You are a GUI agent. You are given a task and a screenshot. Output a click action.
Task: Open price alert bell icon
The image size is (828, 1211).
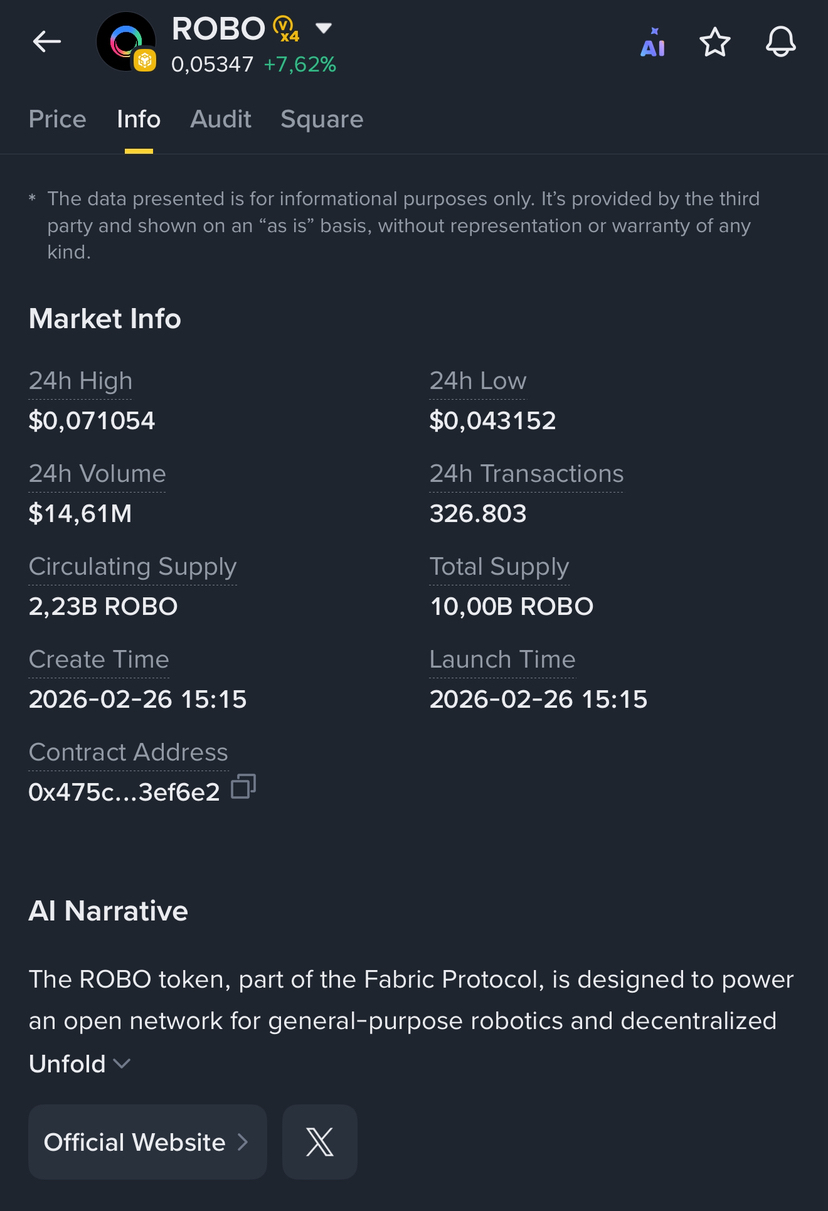pos(780,42)
